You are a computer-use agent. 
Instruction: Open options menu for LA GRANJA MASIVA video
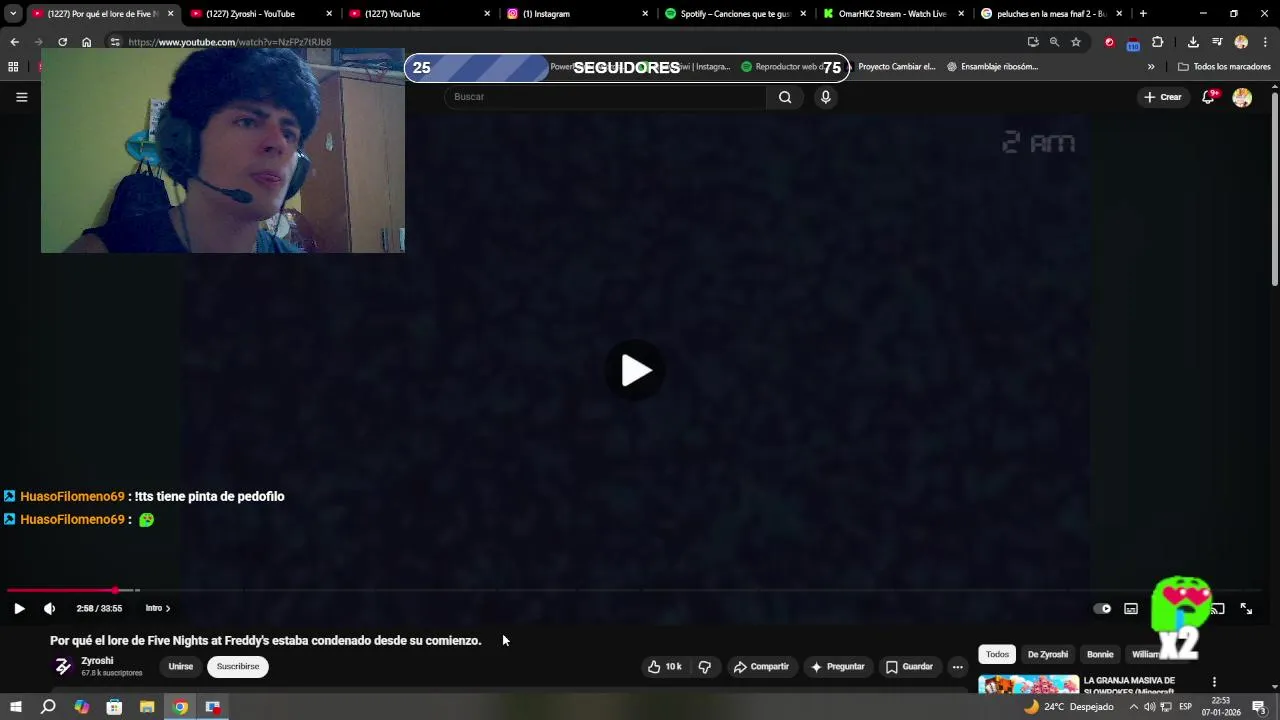pos(1214,682)
